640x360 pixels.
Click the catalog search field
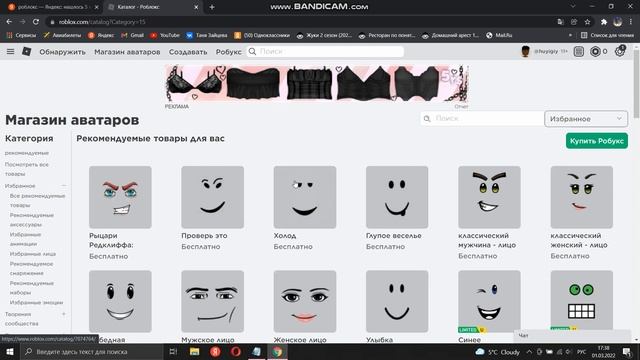click(x=482, y=118)
